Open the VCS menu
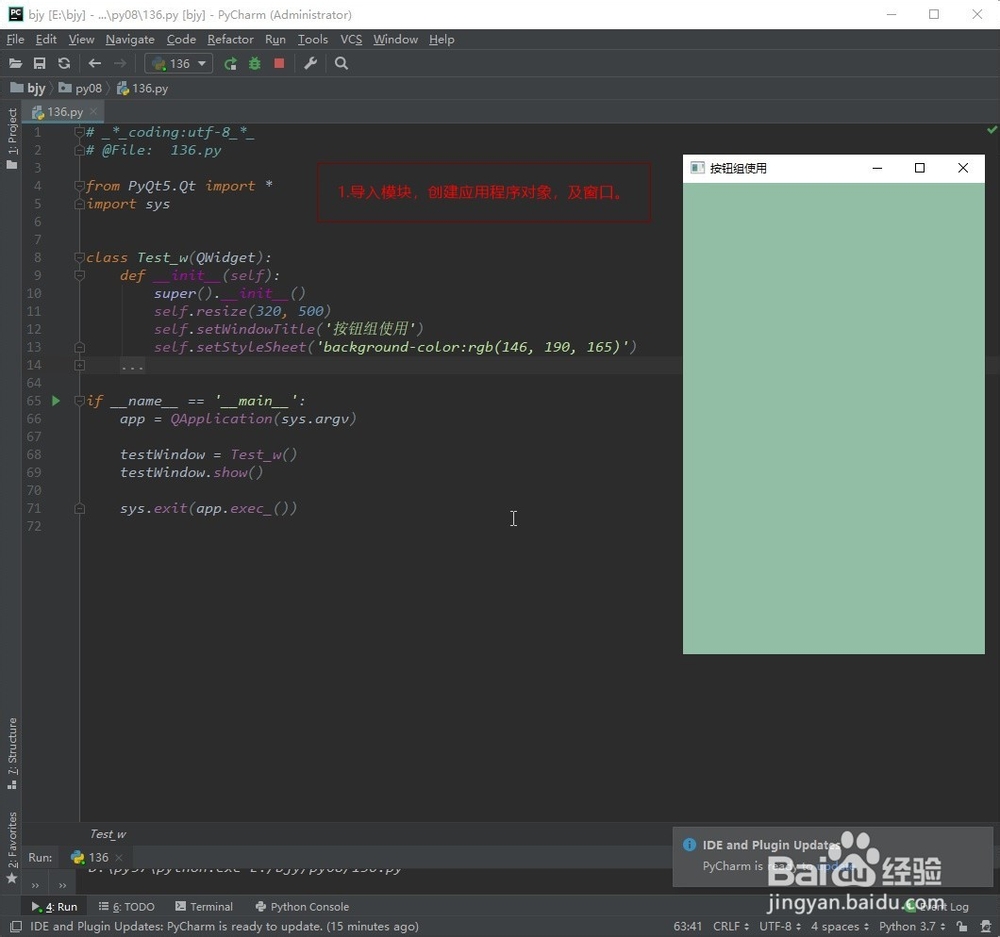 [351, 40]
